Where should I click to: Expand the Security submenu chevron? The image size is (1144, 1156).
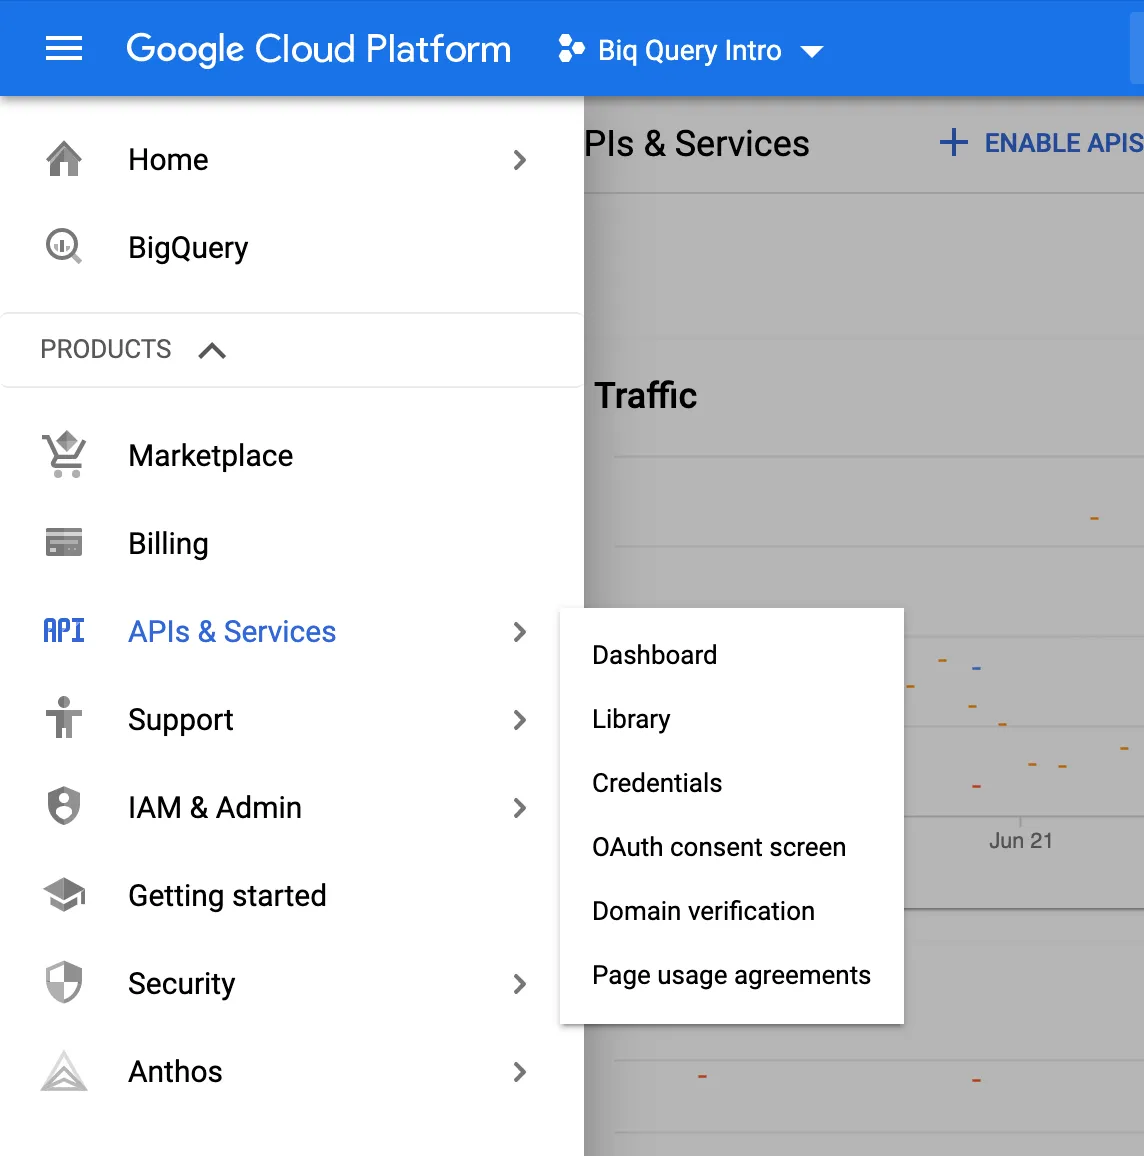[520, 984]
